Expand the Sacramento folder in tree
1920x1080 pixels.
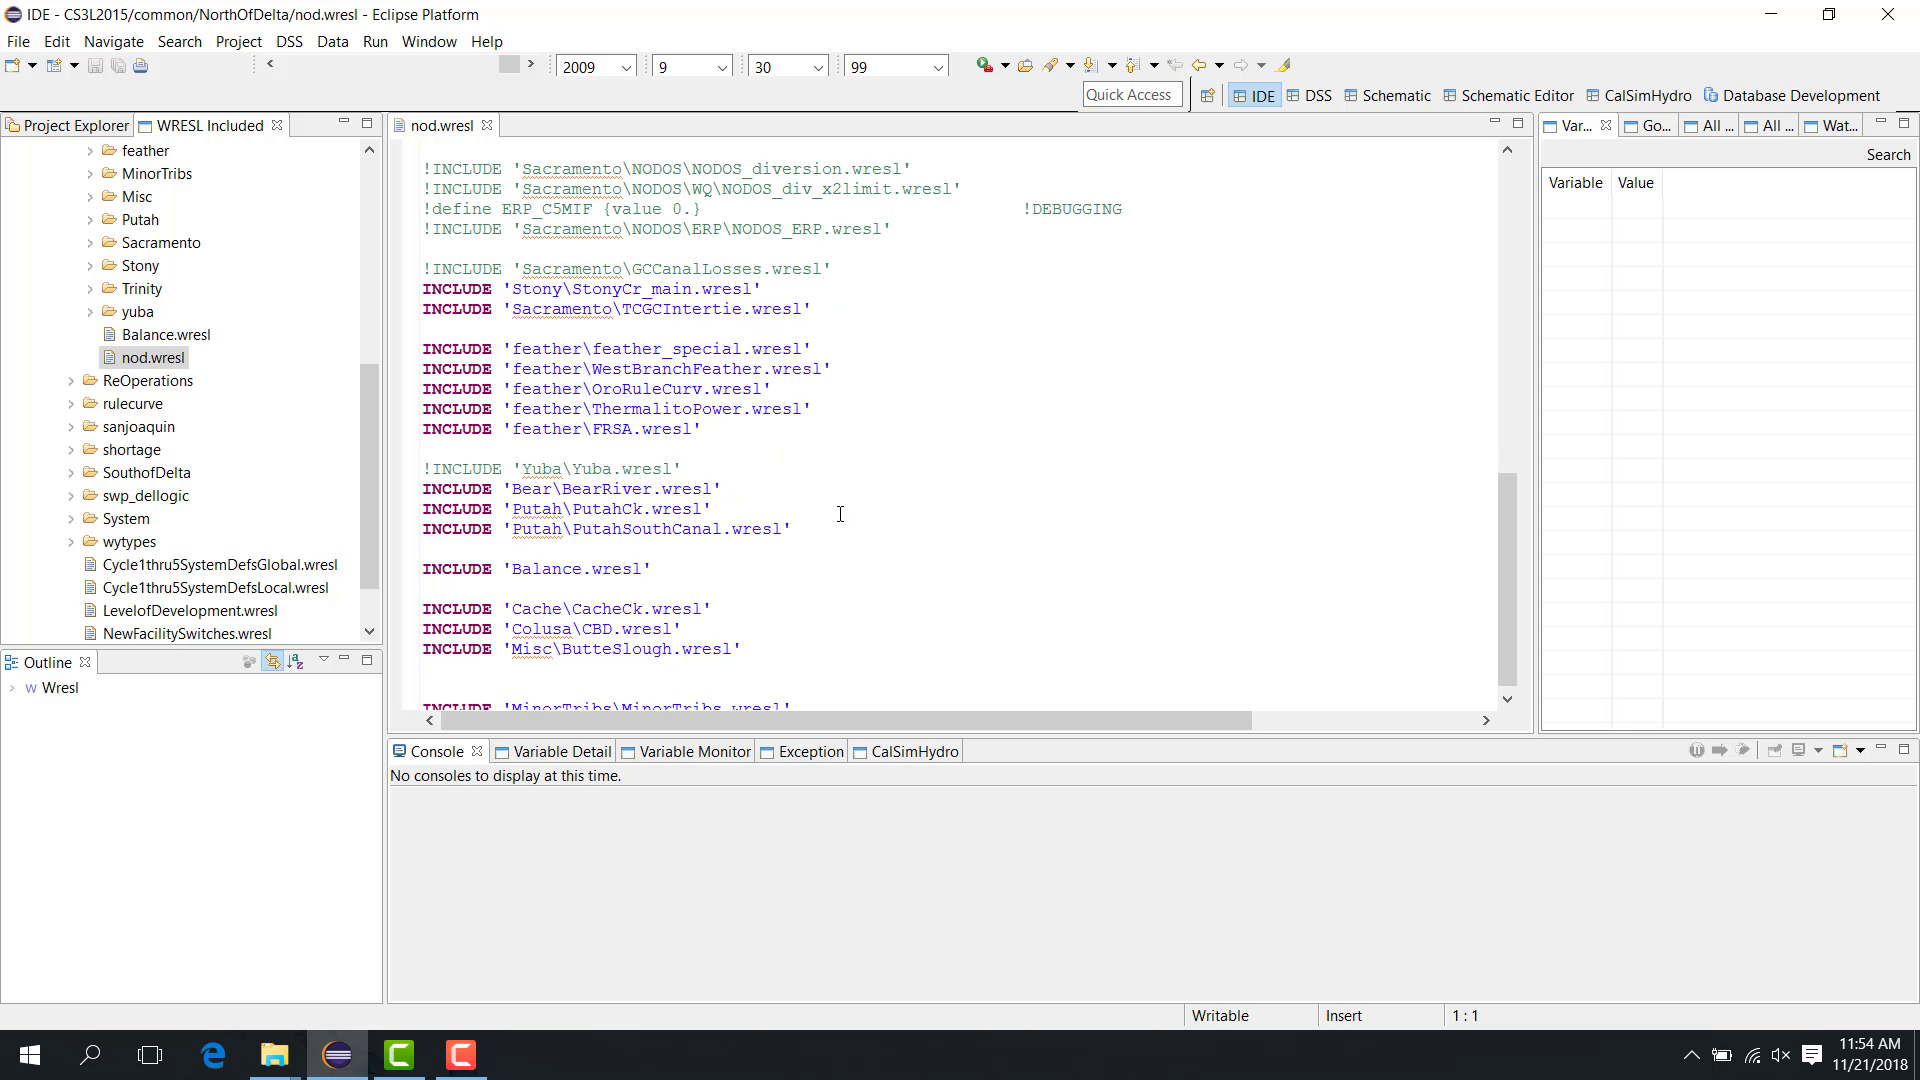pyautogui.click(x=90, y=243)
